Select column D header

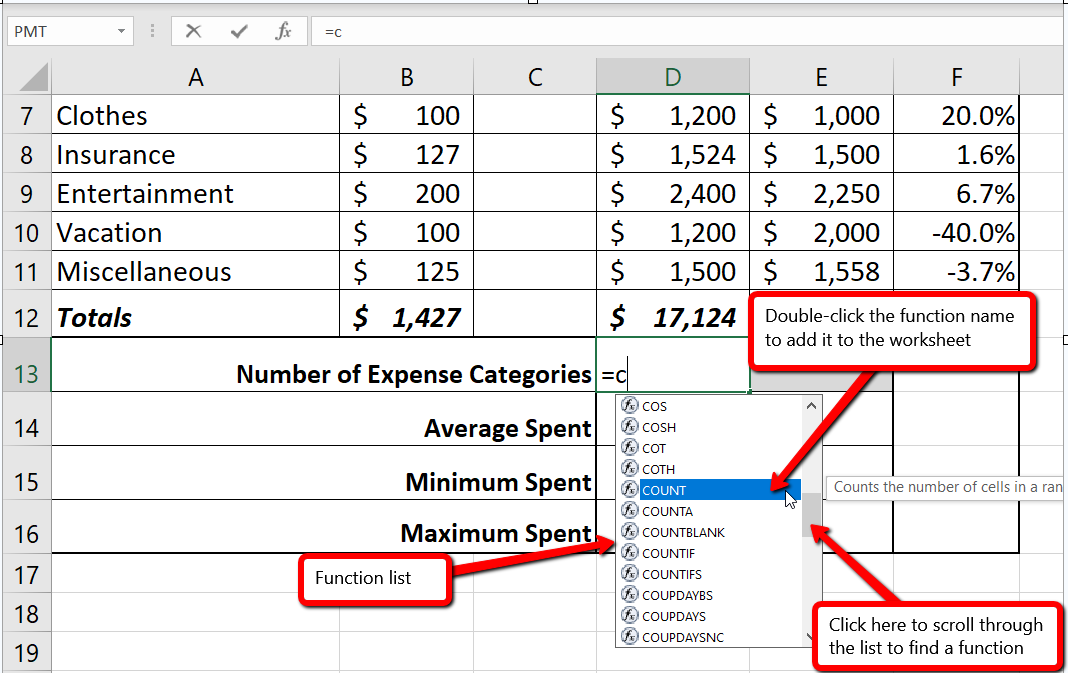point(672,76)
